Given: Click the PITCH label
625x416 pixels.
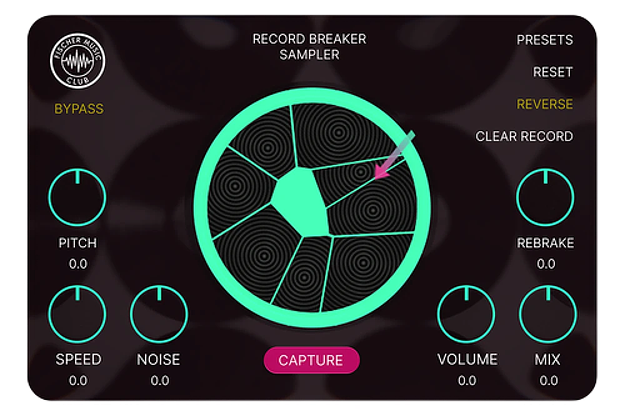Looking at the screenshot, I should pyautogui.click(x=78, y=243).
